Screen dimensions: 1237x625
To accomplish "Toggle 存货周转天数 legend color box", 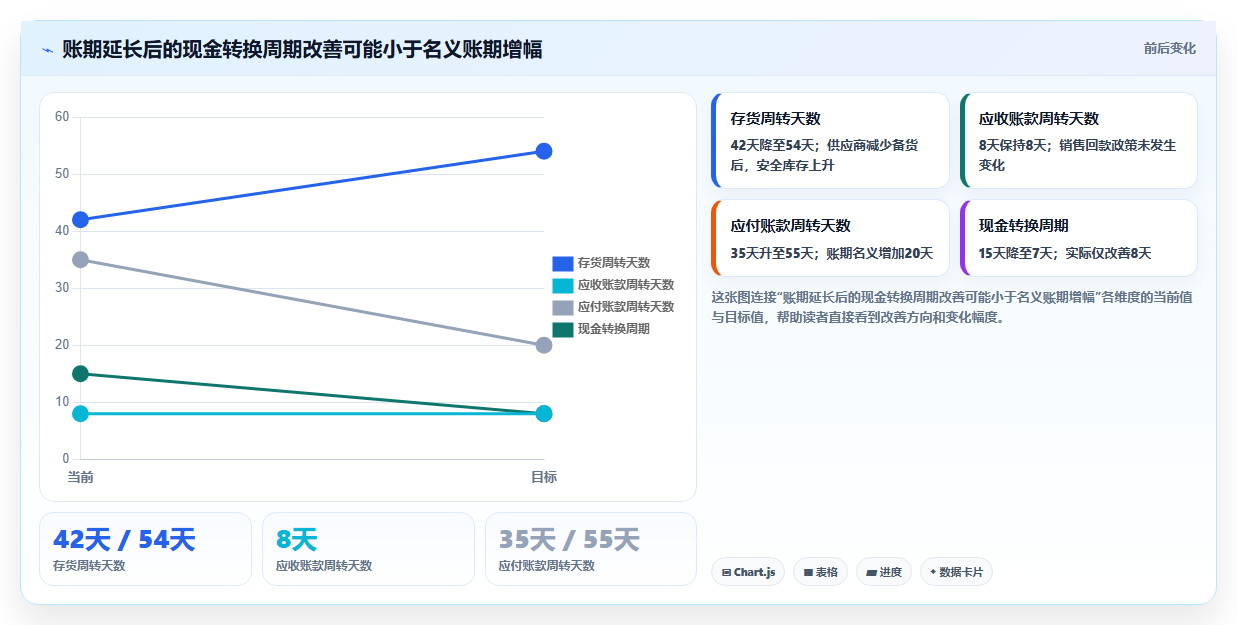I will [563, 263].
